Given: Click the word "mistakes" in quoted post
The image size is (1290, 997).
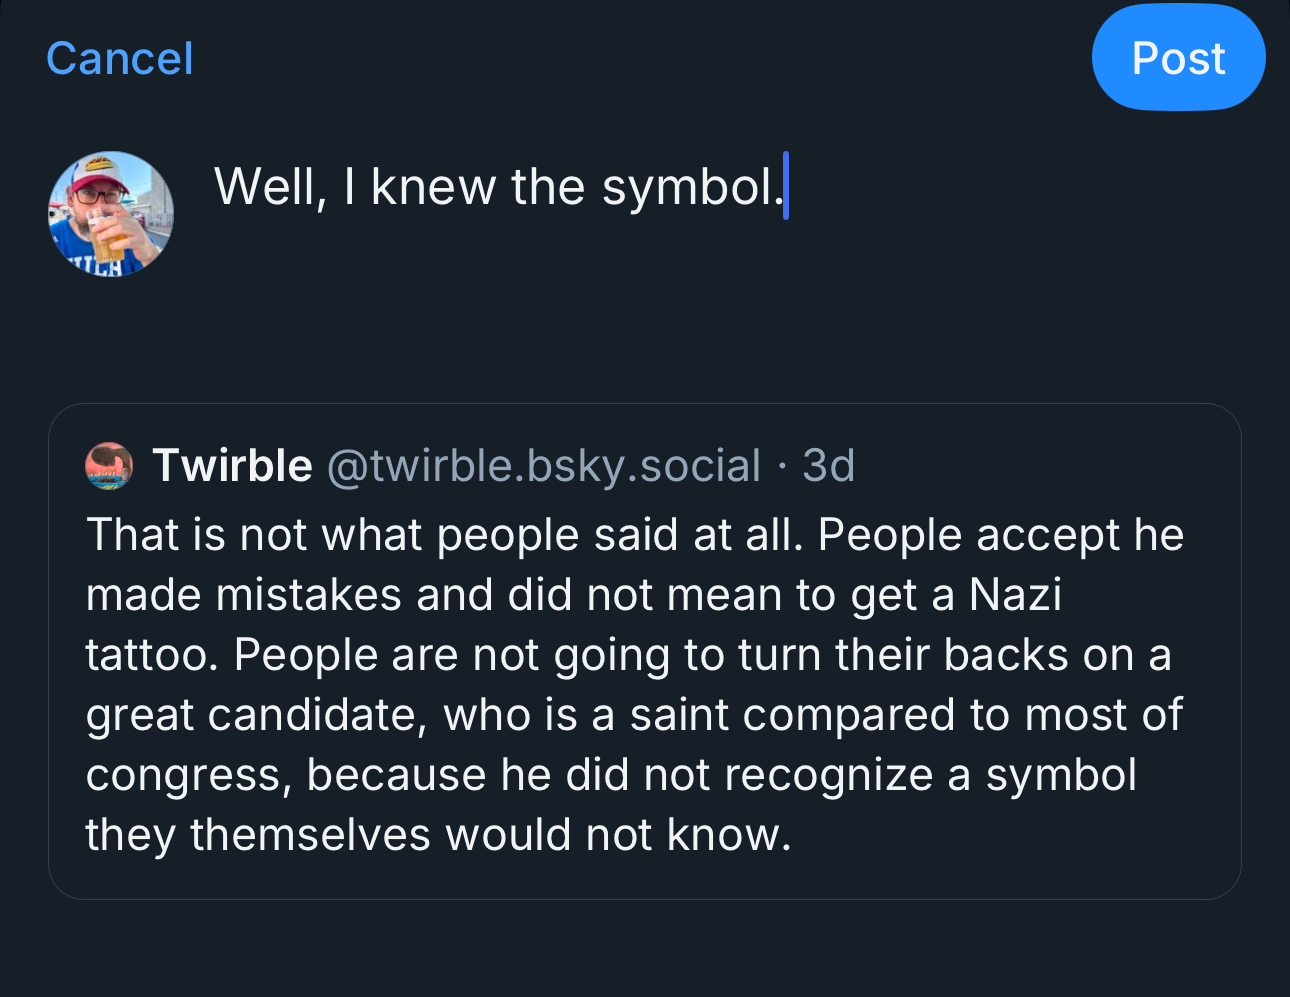Looking at the screenshot, I should (x=308, y=595).
